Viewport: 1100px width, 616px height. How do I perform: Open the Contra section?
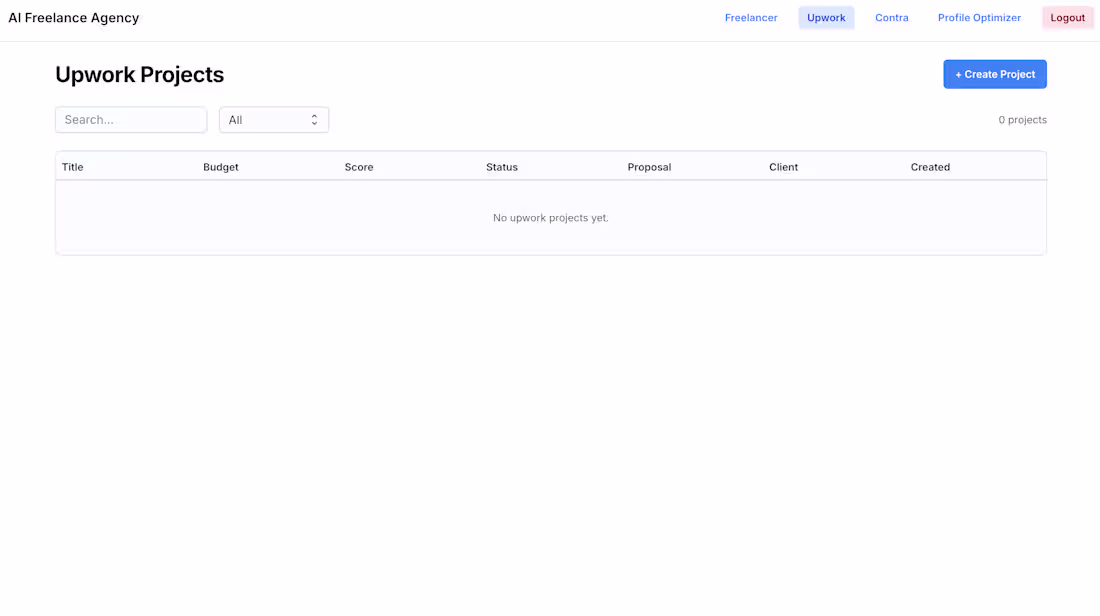(x=891, y=17)
